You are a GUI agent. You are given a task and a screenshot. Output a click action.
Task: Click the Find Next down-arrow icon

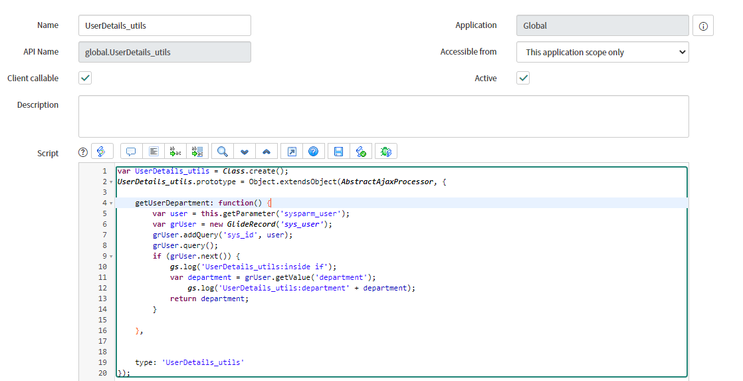pos(245,152)
